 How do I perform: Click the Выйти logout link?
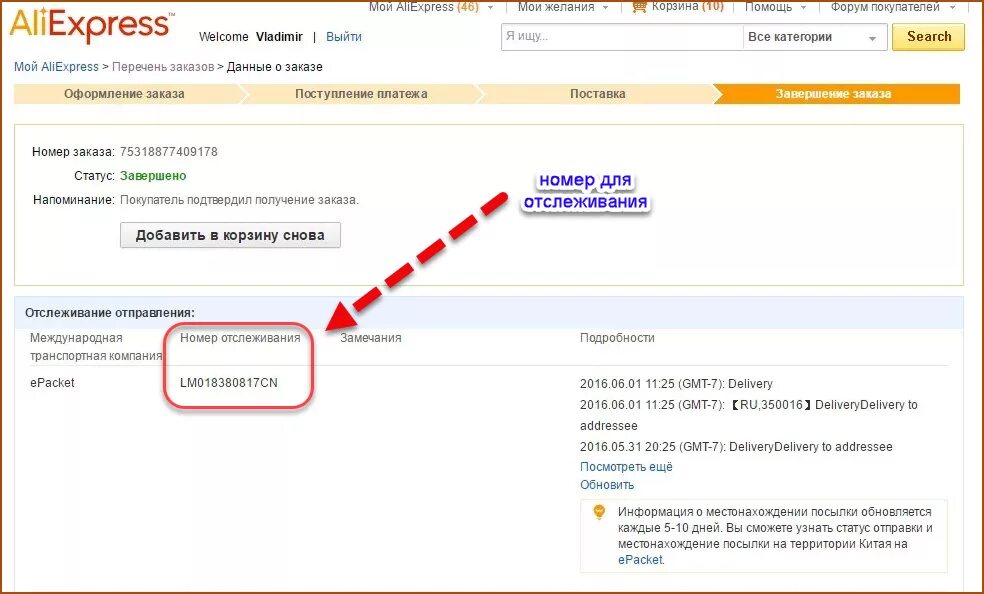pos(344,37)
